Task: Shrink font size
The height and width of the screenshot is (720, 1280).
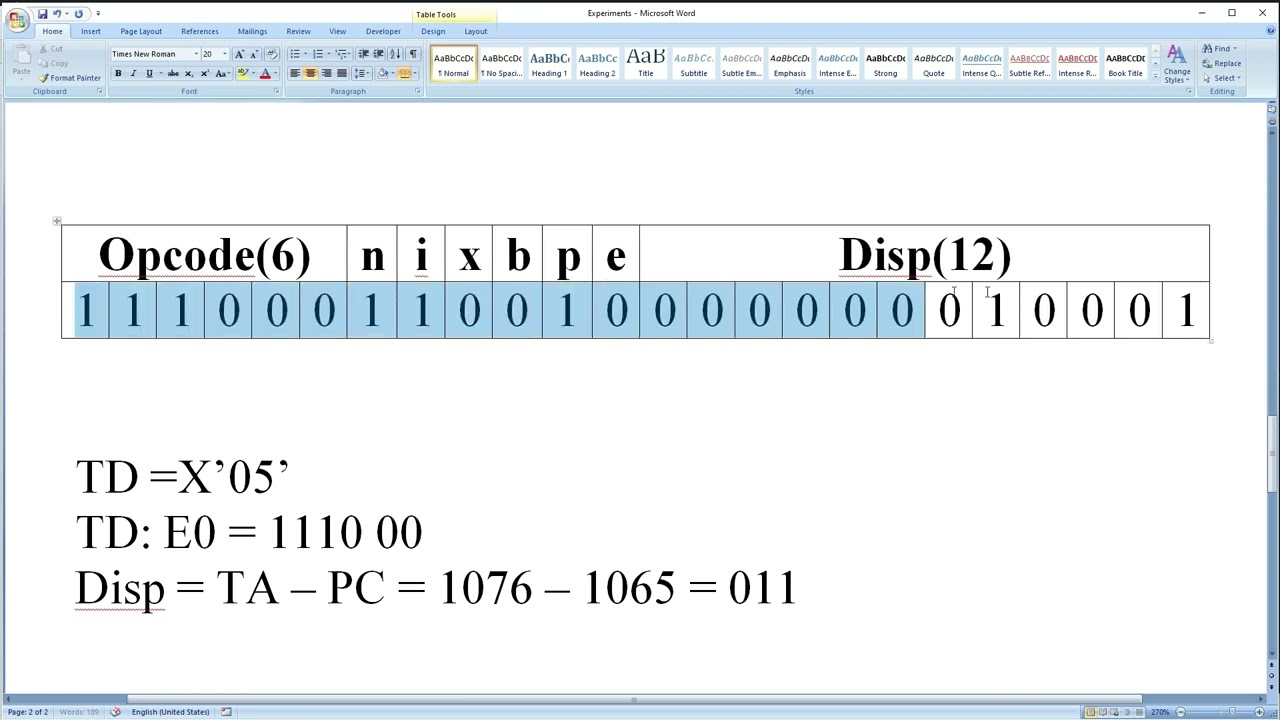Action: coord(254,54)
